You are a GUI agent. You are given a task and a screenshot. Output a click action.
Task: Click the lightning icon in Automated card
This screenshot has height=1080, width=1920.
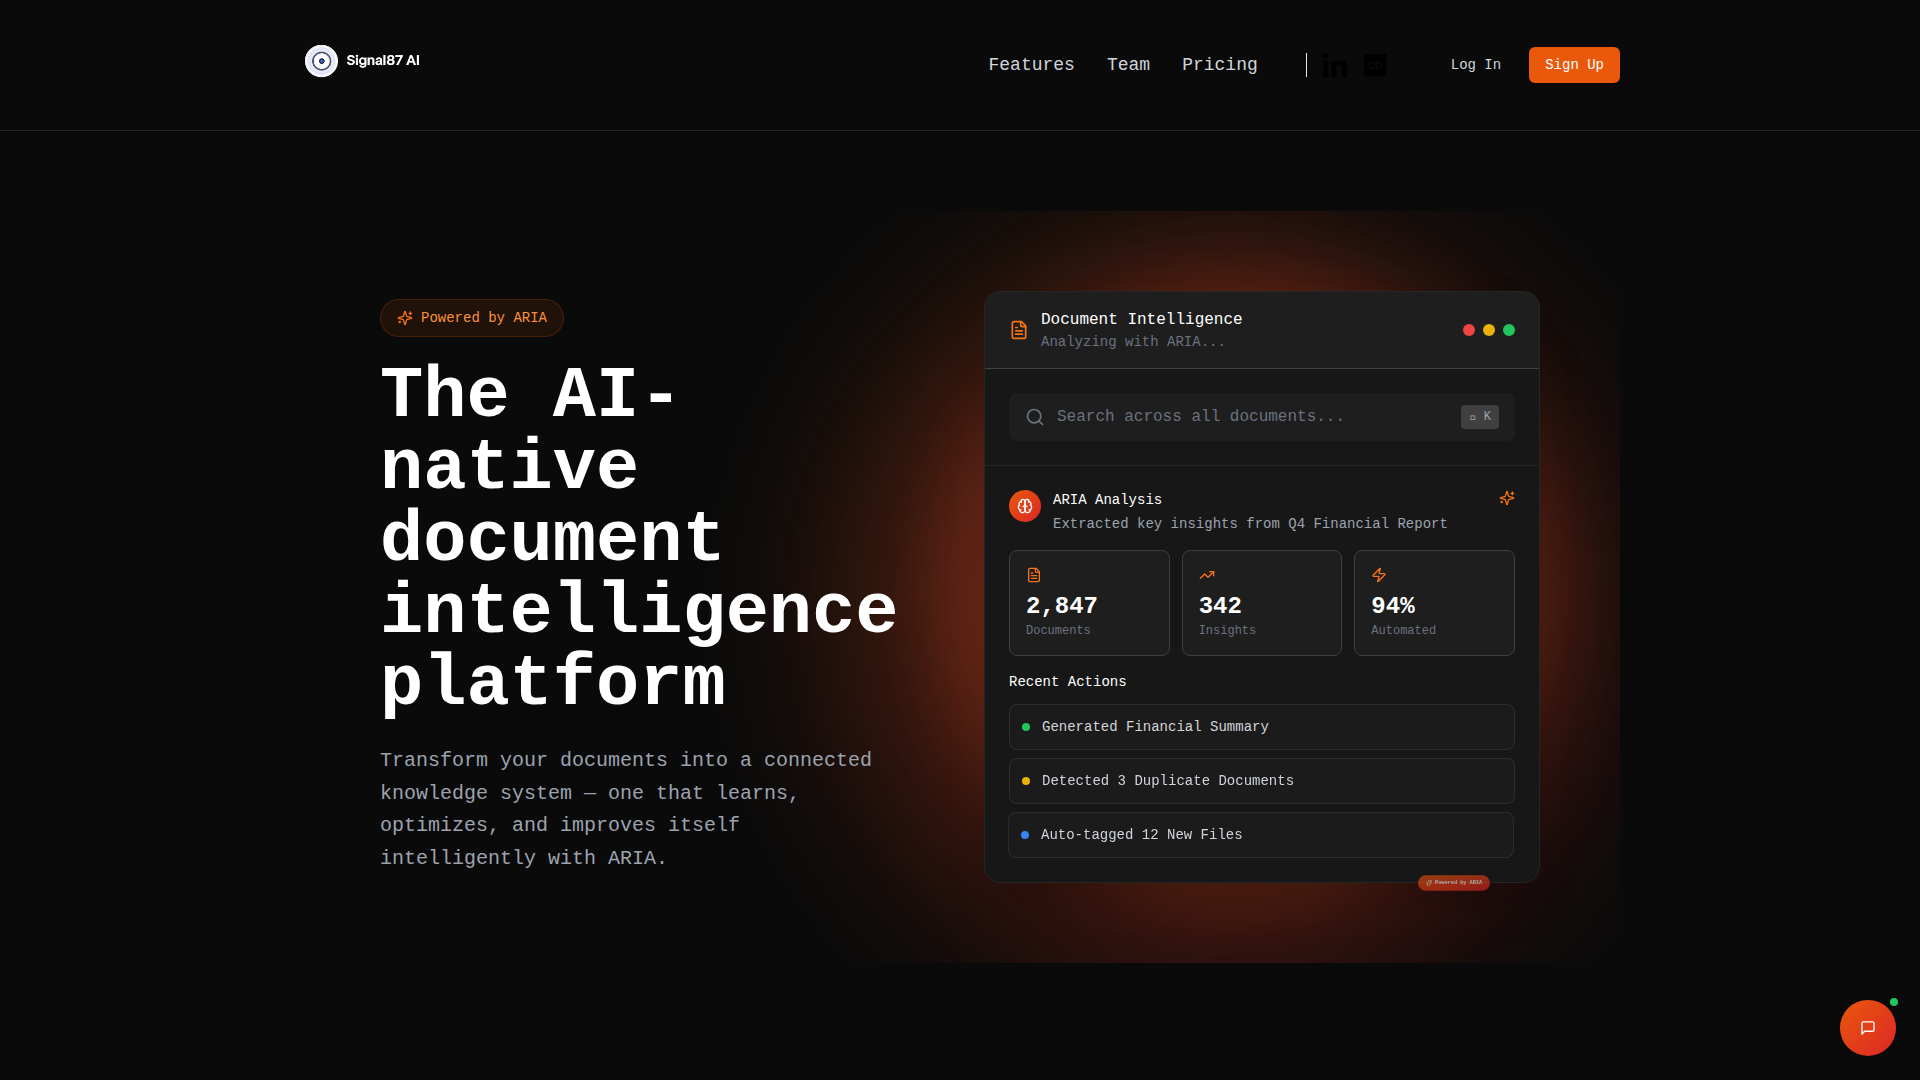[1379, 575]
